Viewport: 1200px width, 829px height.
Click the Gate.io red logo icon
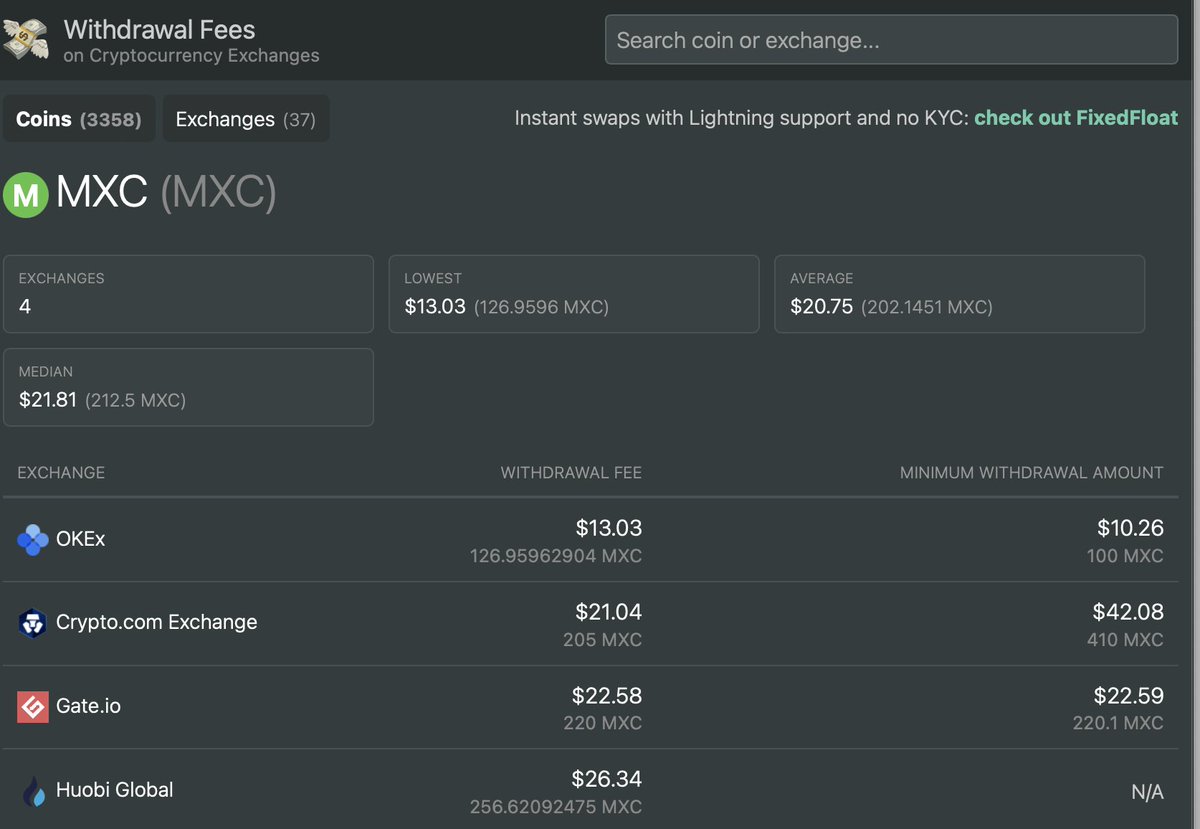(32, 707)
